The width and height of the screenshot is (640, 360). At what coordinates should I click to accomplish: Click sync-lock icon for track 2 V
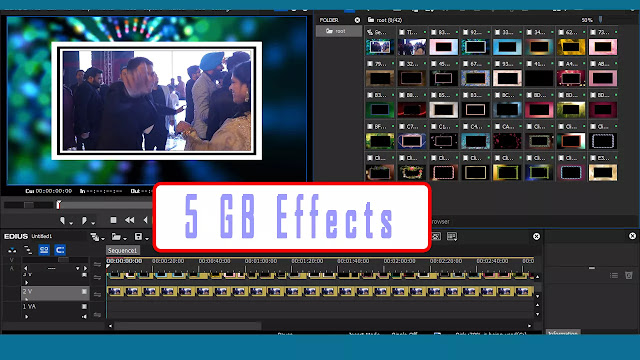(x=97, y=294)
